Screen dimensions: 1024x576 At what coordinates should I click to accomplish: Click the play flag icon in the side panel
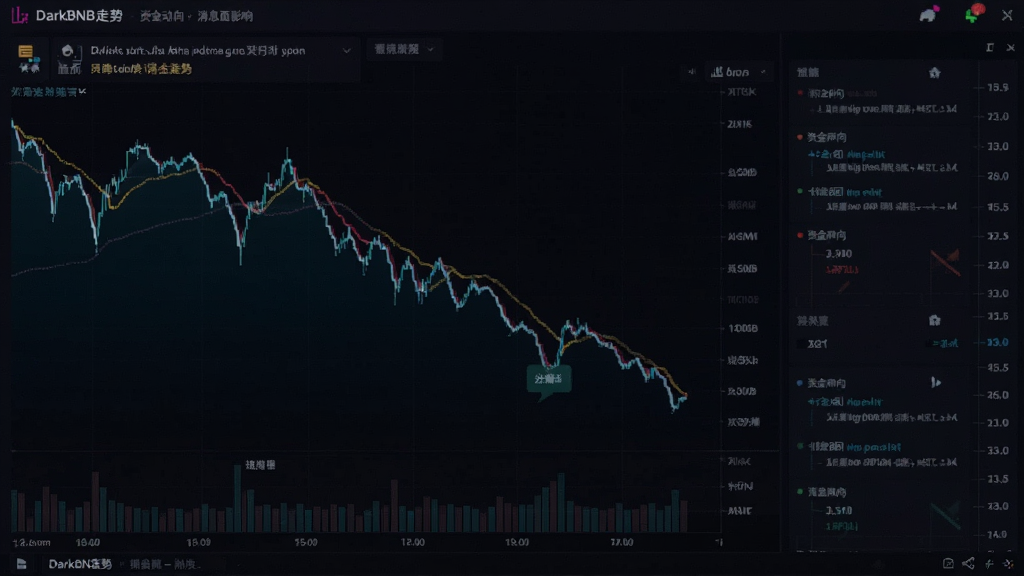click(936, 383)
